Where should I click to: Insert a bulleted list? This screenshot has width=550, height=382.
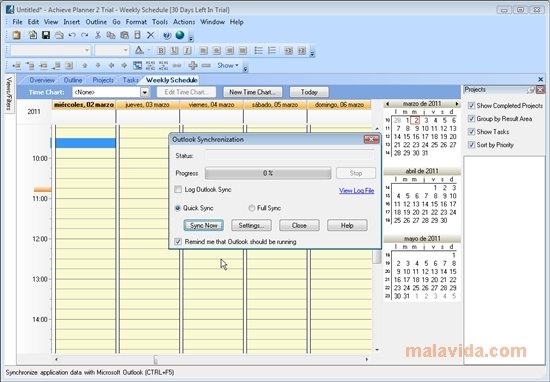click(259, 51)
